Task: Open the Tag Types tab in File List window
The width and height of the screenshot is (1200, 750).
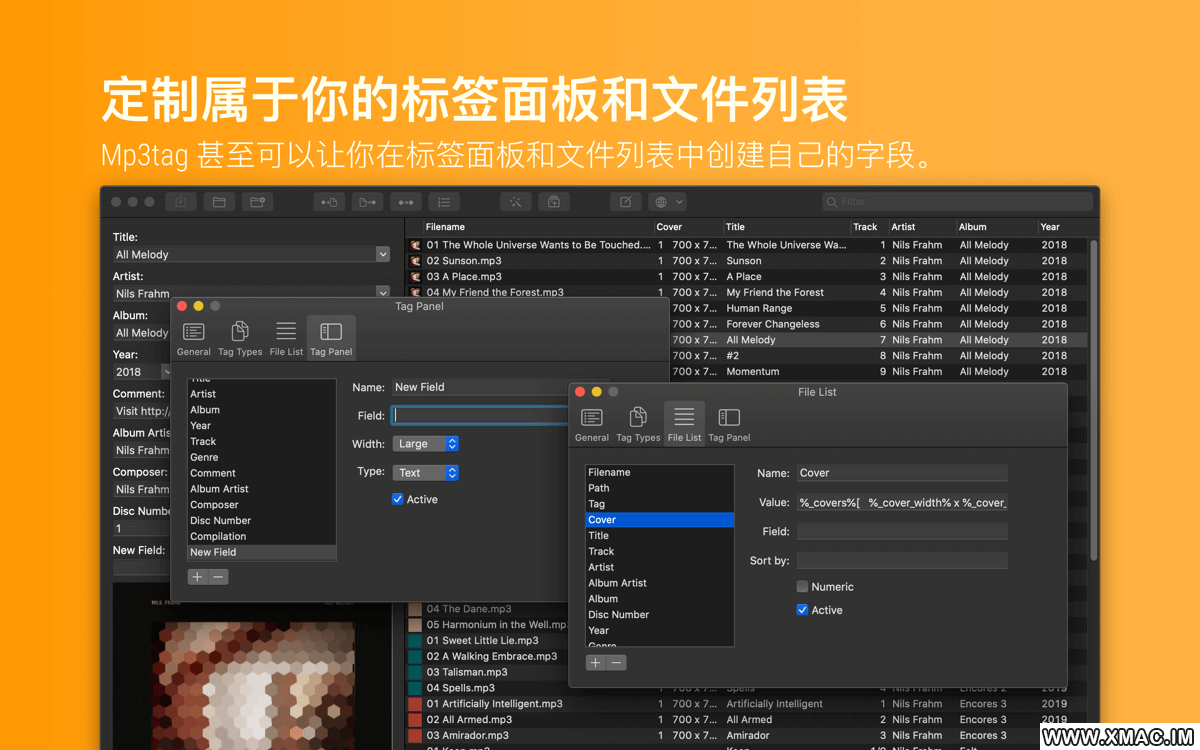Action: (x=638, y=424)
